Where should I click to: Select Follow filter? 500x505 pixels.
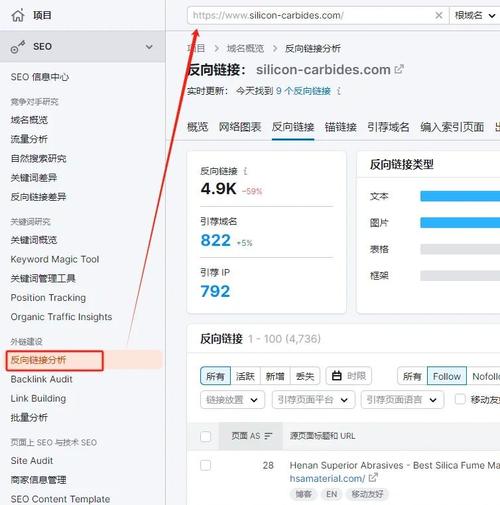(447, 376)
